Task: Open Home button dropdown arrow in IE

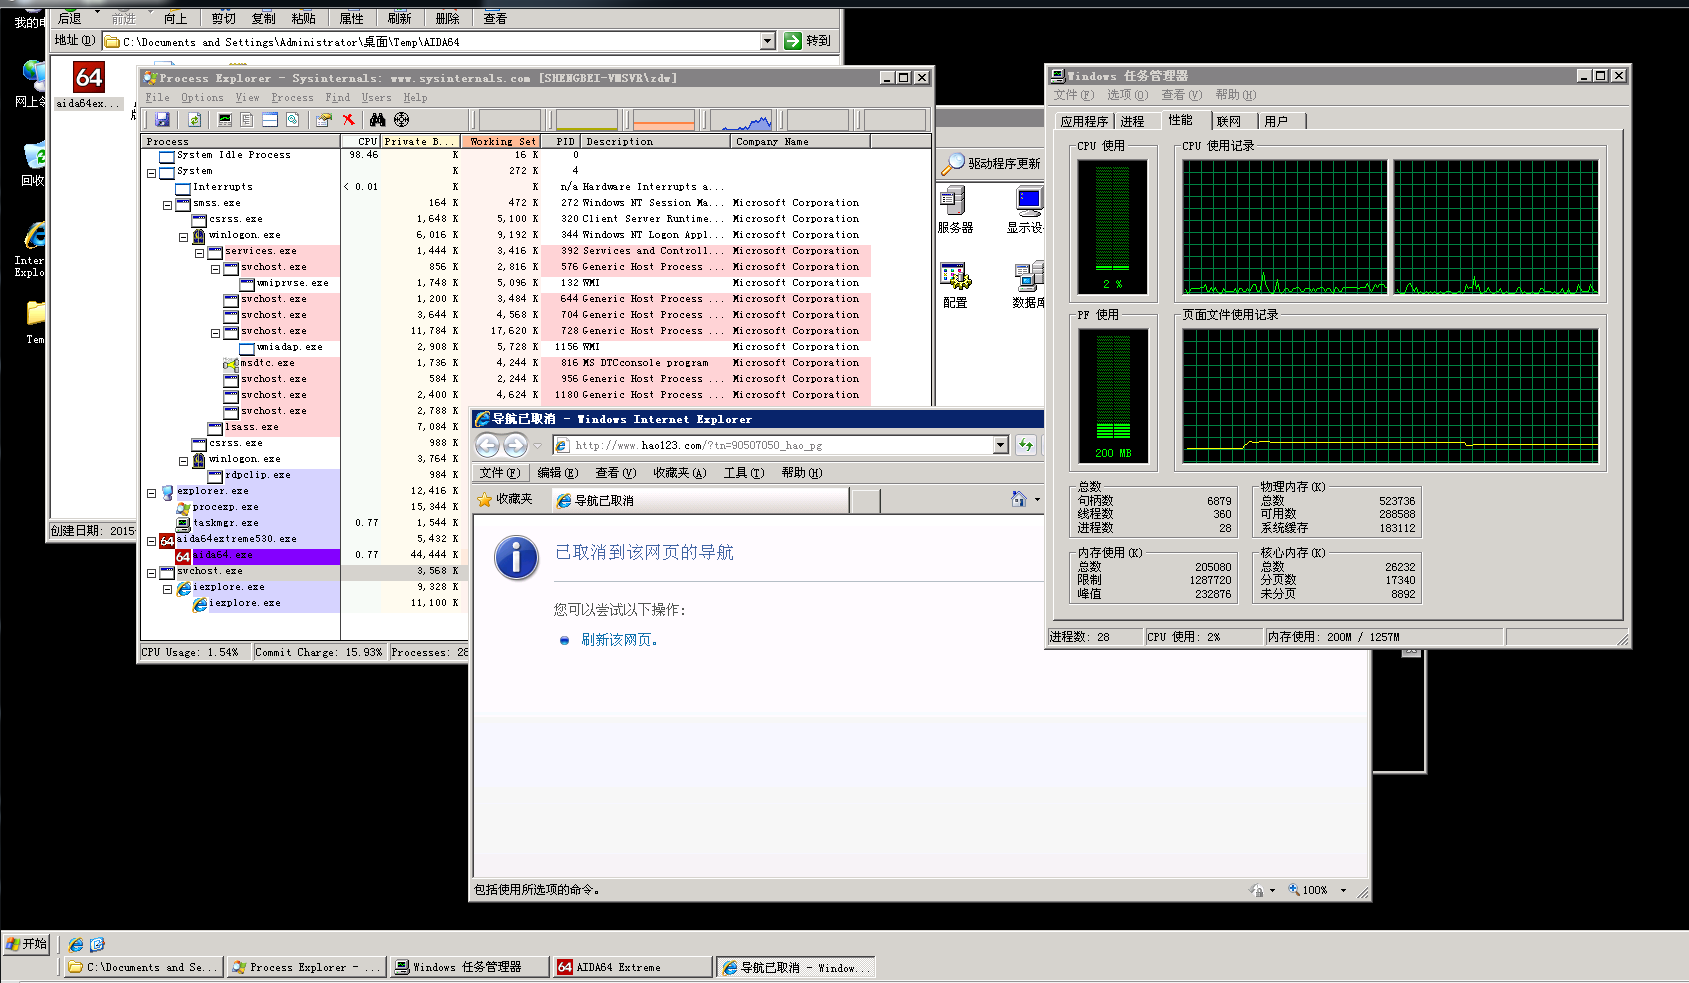Action: coord(1037,499)
